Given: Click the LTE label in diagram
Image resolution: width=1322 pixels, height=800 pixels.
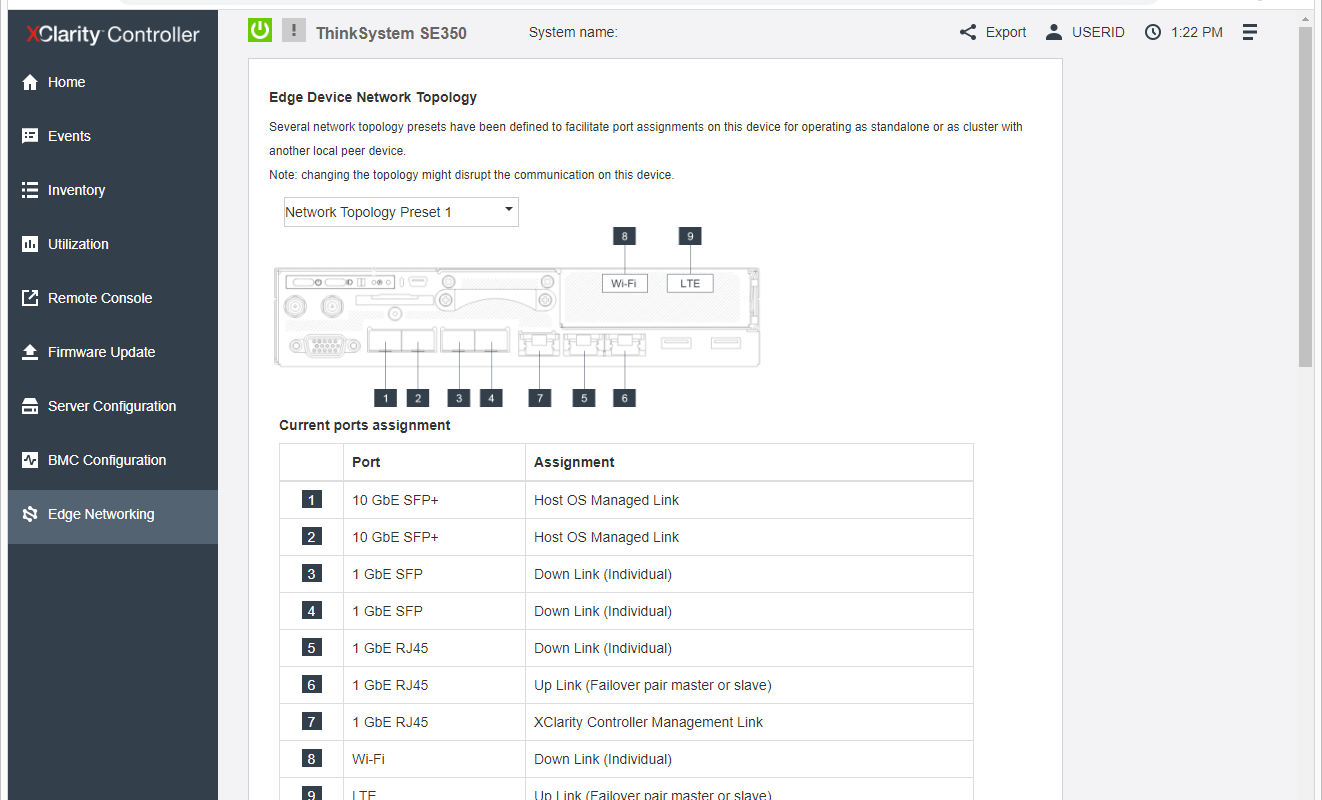Looking at the screenshot, I should tap(690, 283).
